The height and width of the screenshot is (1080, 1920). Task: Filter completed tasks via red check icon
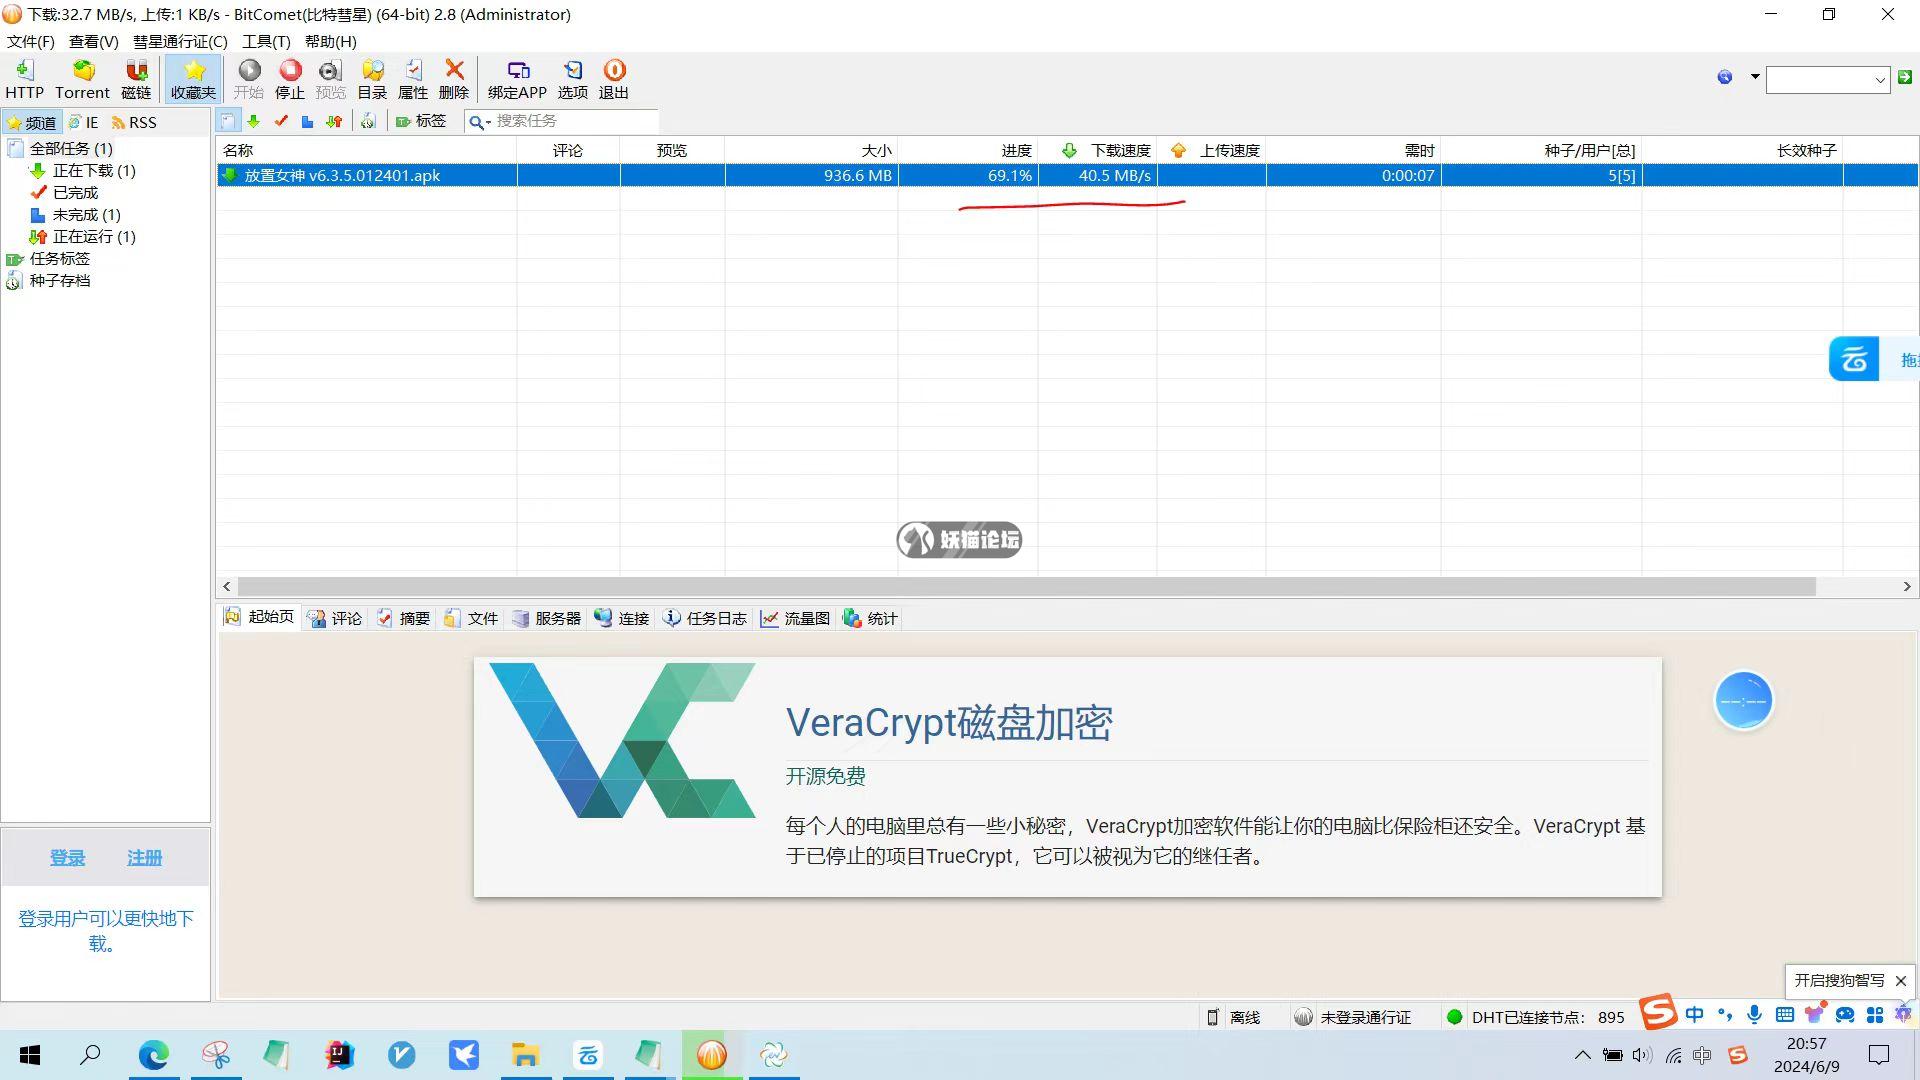pos(281,121)
